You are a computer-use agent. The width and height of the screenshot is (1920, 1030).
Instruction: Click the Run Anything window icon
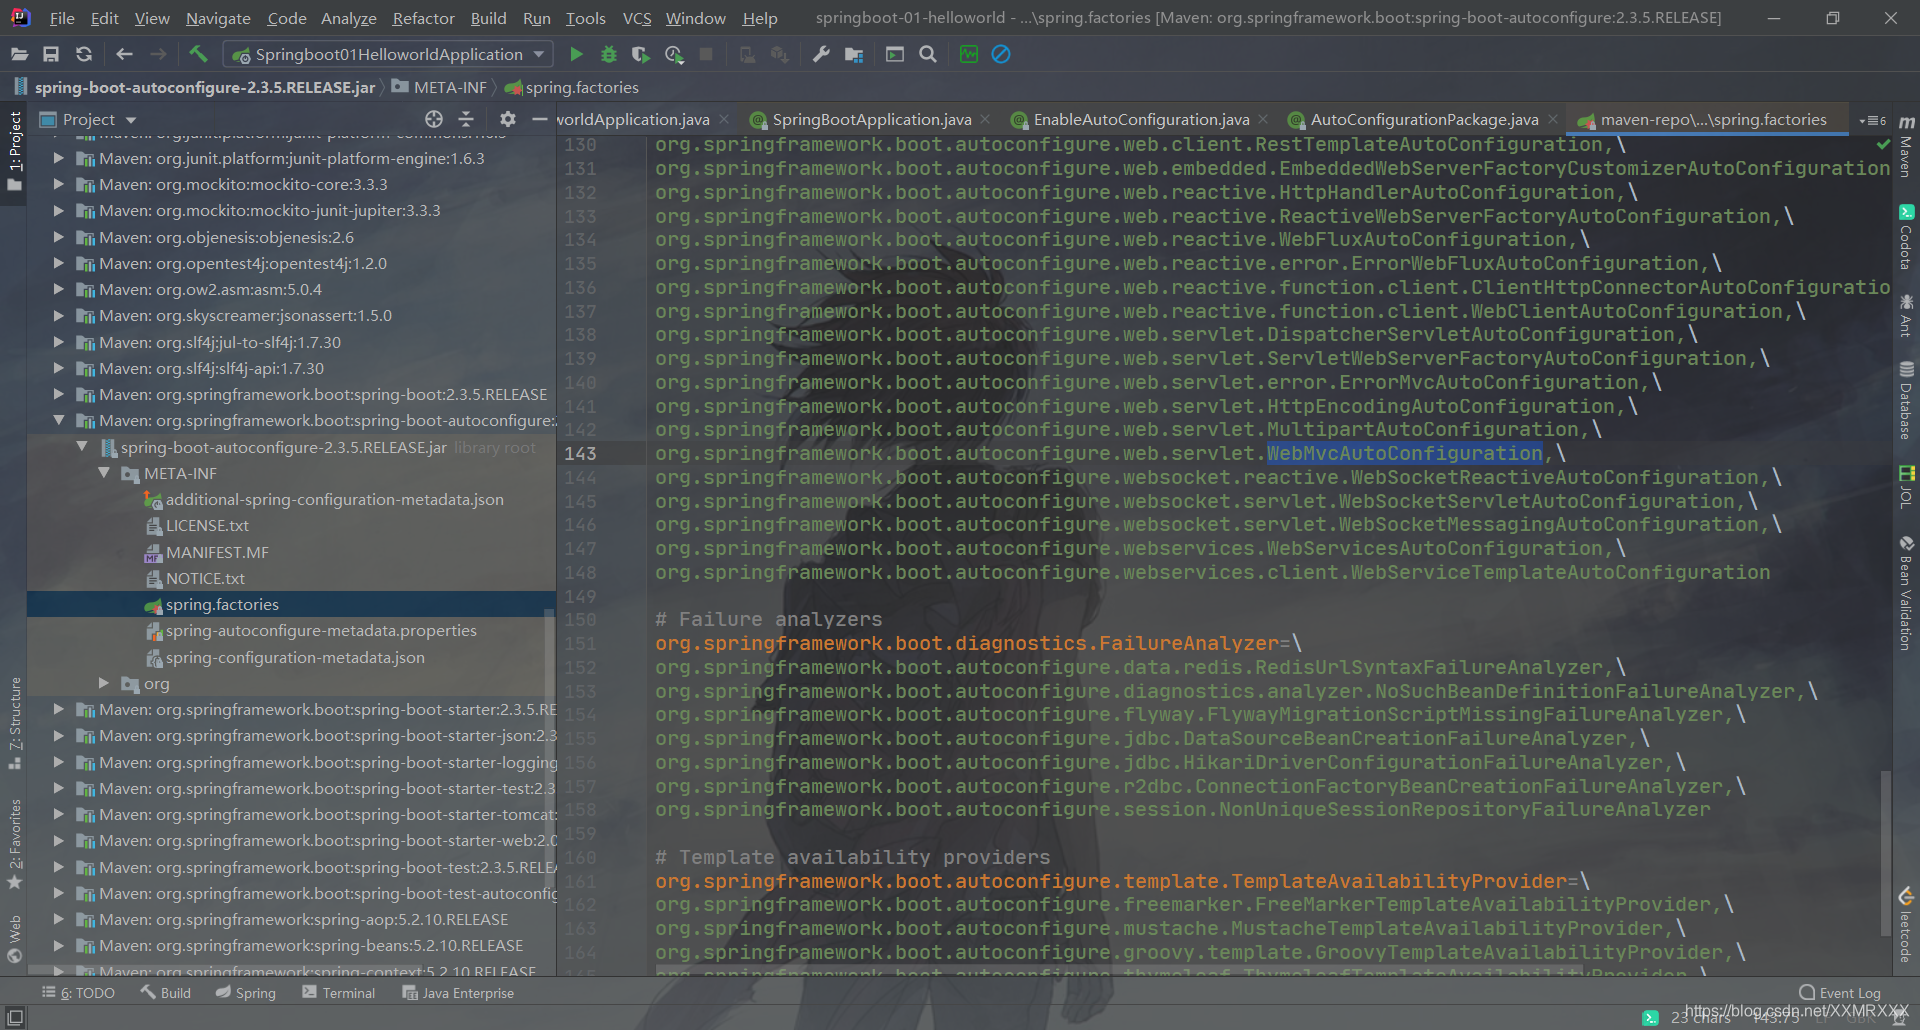click(x=895, y=54)
